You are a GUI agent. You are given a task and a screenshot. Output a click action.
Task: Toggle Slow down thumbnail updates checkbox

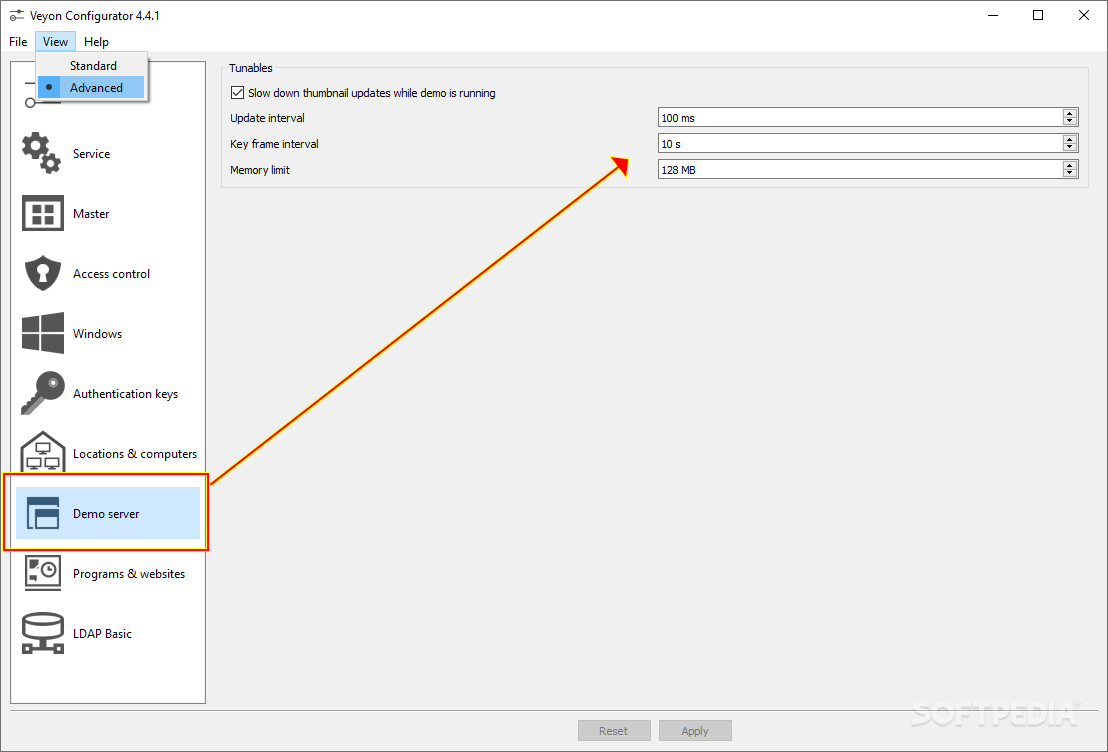coord(237,93)
